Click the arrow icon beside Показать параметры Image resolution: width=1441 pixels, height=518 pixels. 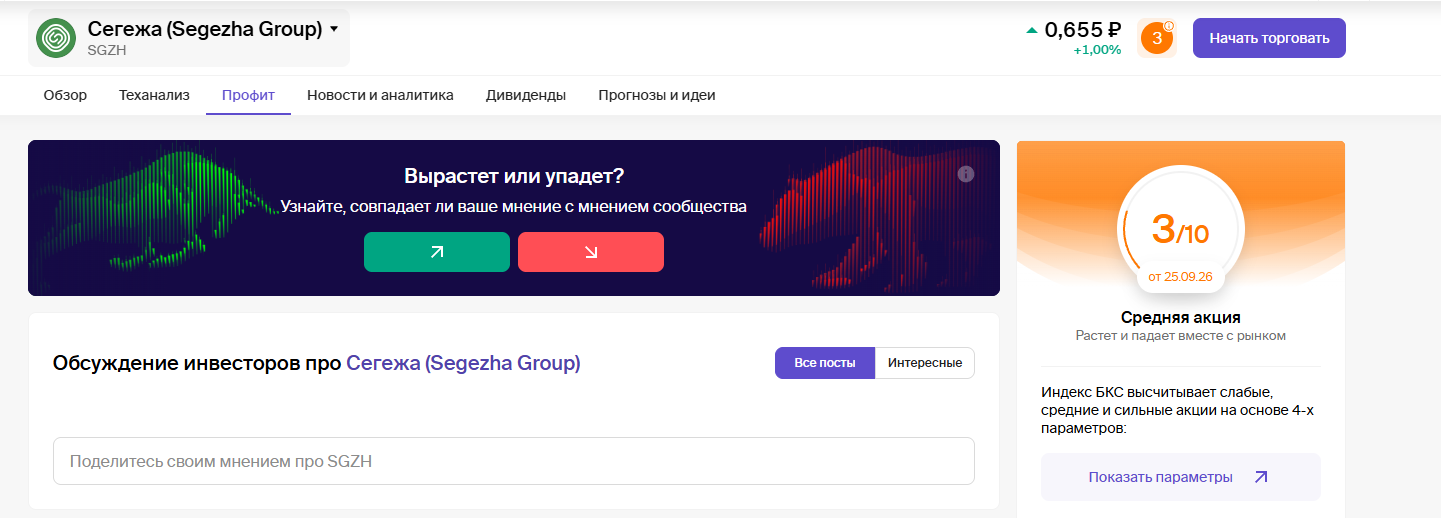tap(1261, 477)
